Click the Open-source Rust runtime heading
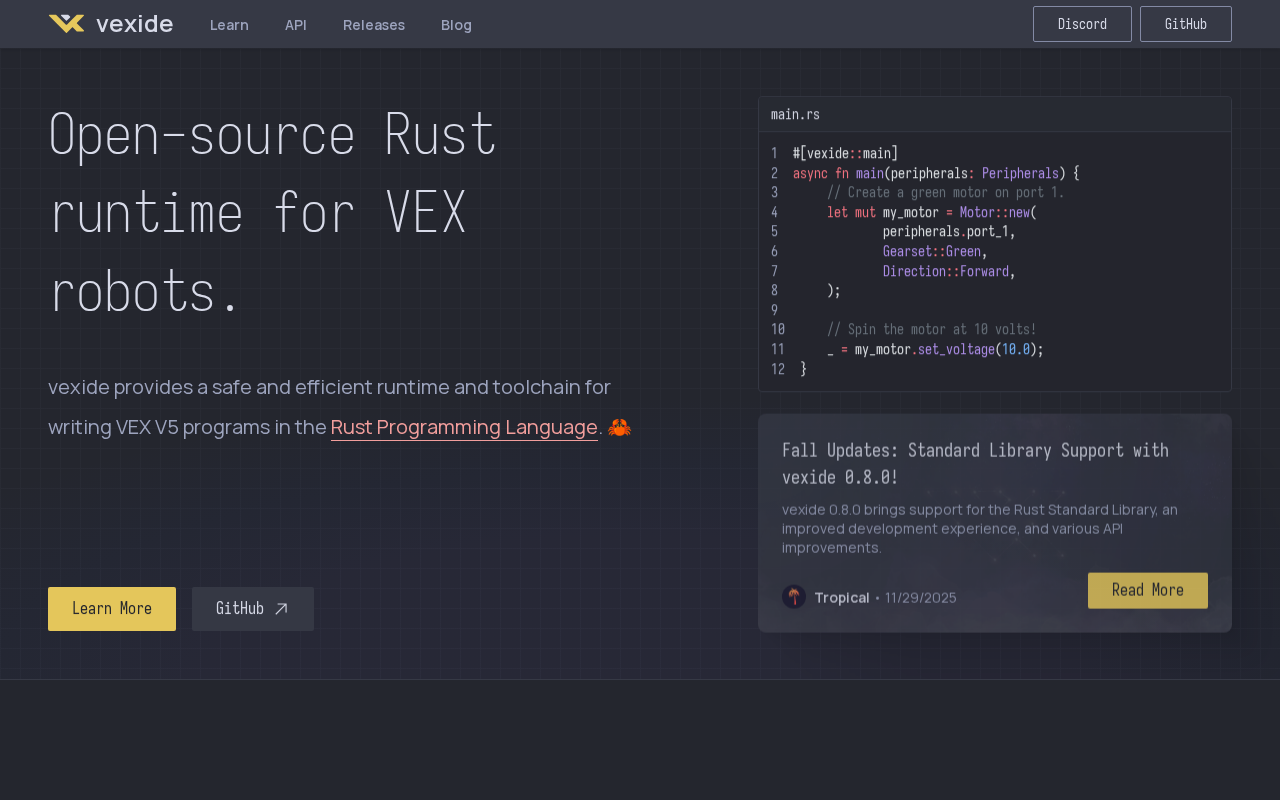This screenshot has height=800, width=1280. (272, 213)
